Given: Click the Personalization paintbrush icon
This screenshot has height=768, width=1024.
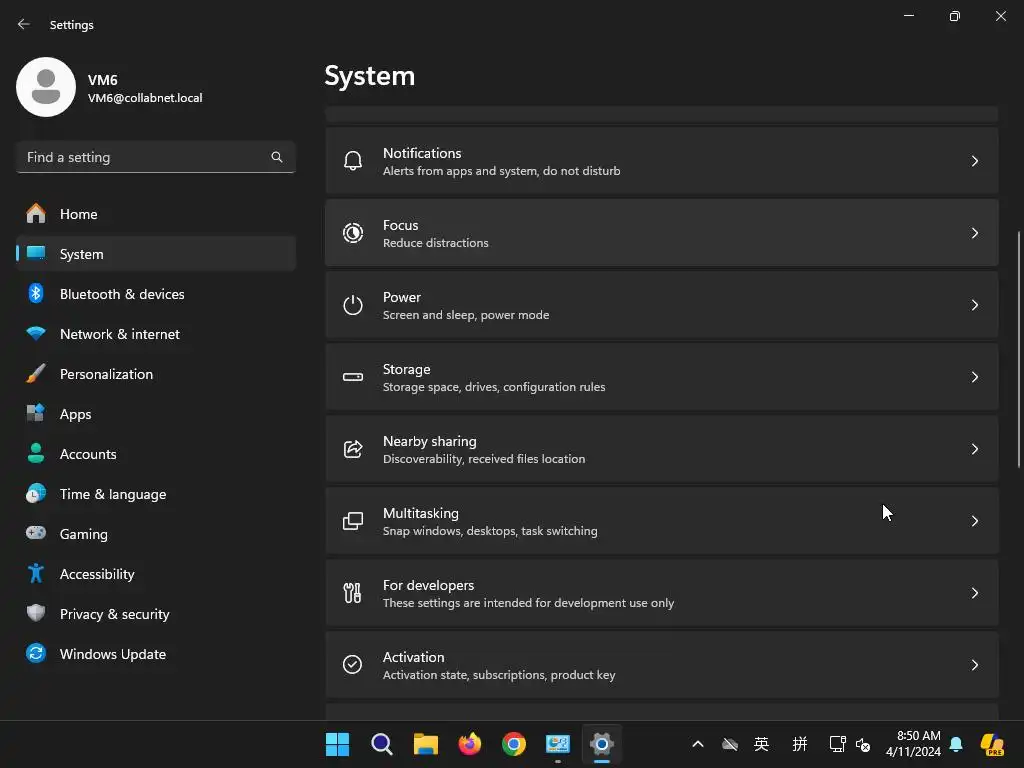Looking at the screenshot, I should (x=36, y=374).
